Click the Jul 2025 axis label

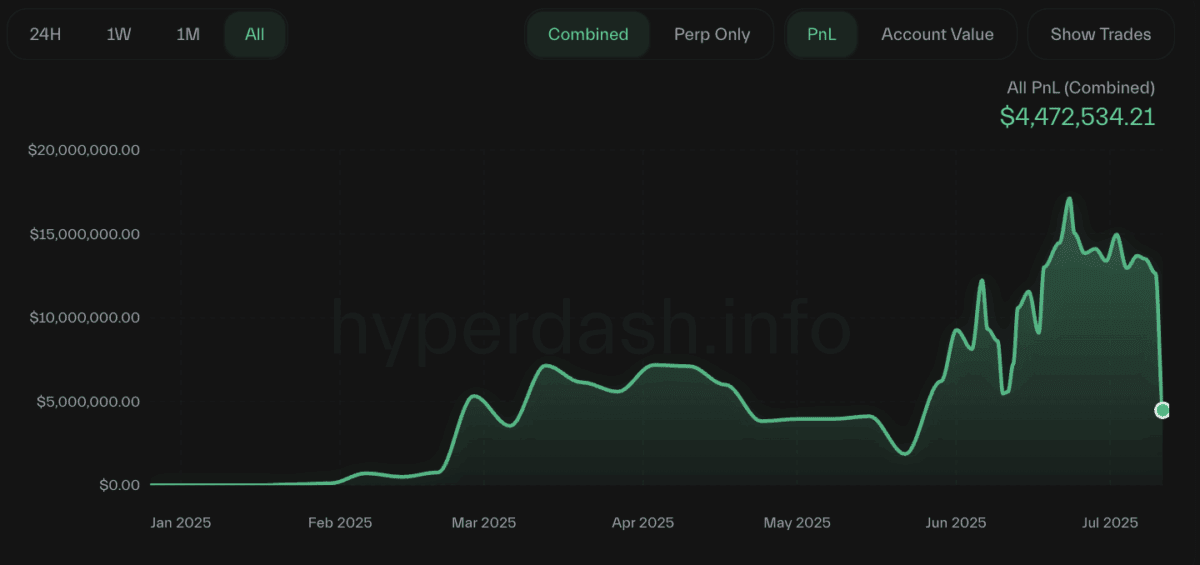(1111, 522)
